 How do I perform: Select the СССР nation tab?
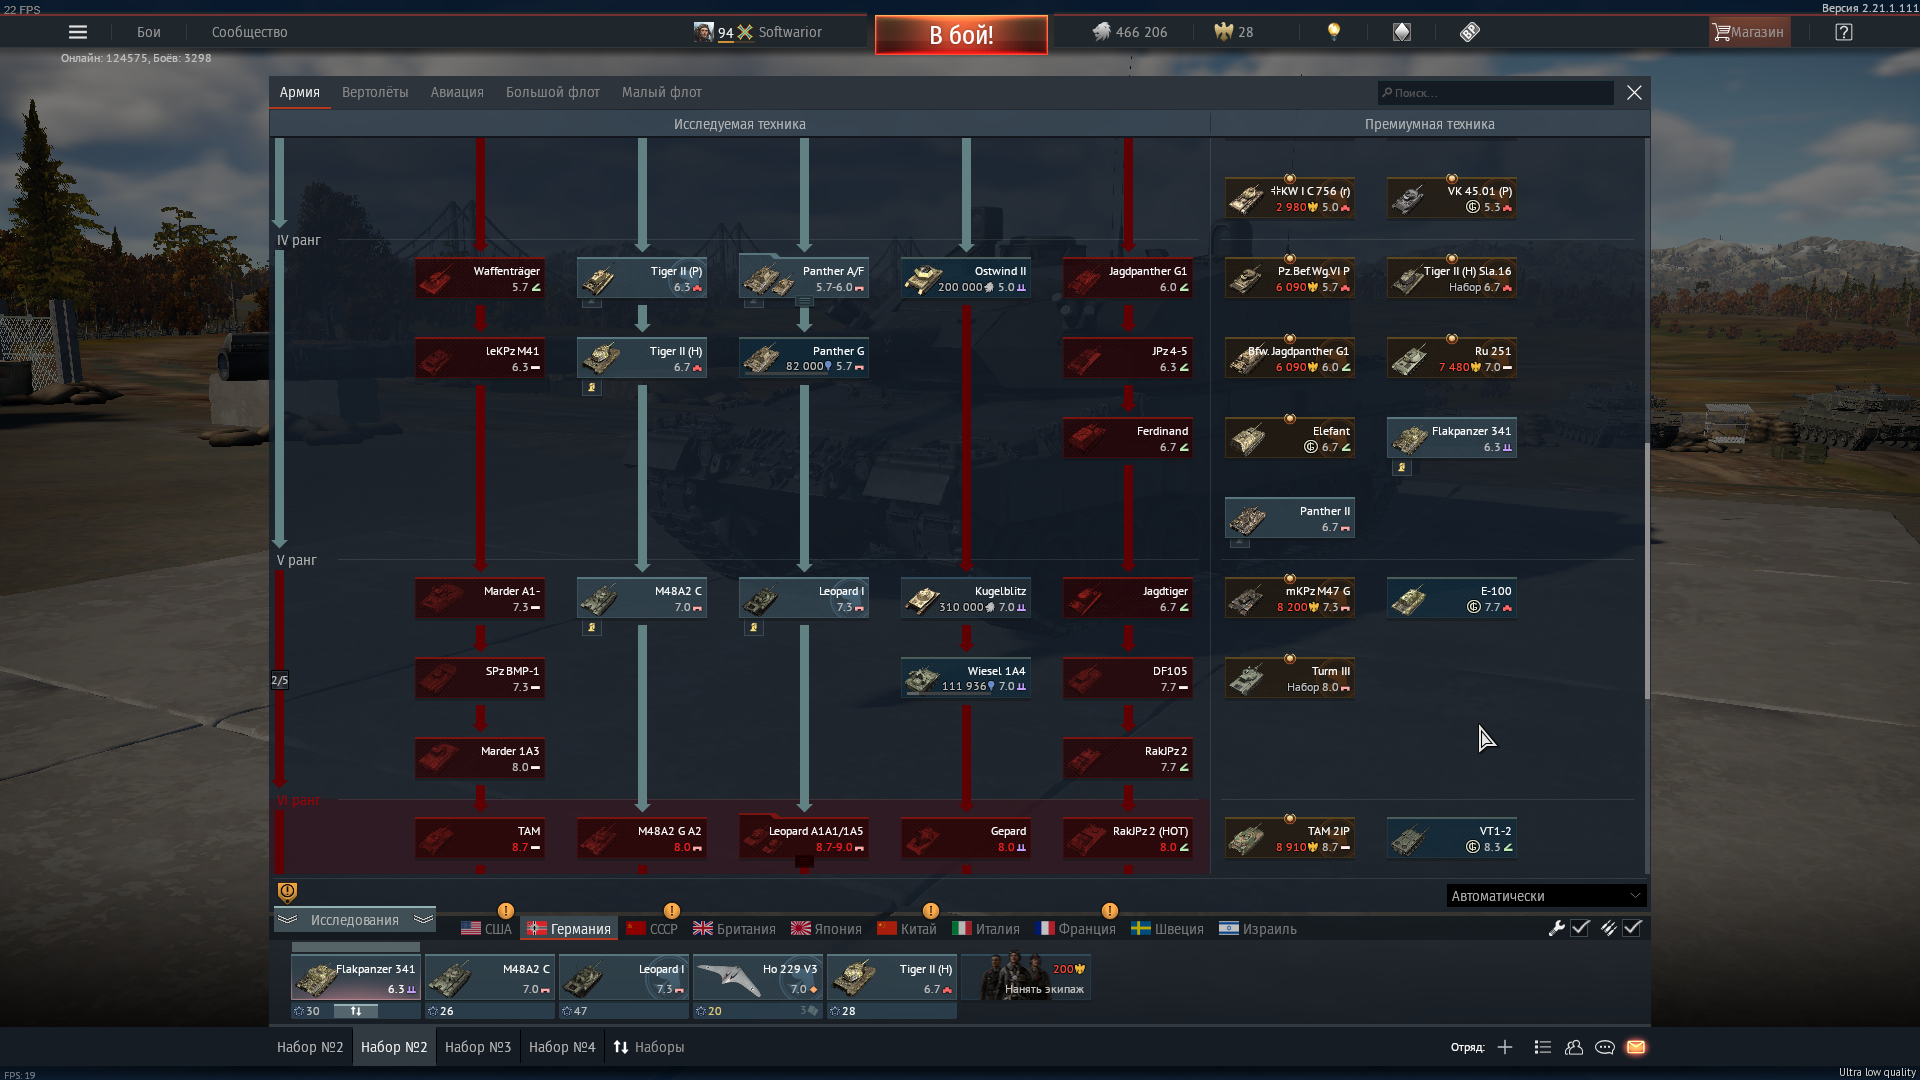click(x=652, y=928)
